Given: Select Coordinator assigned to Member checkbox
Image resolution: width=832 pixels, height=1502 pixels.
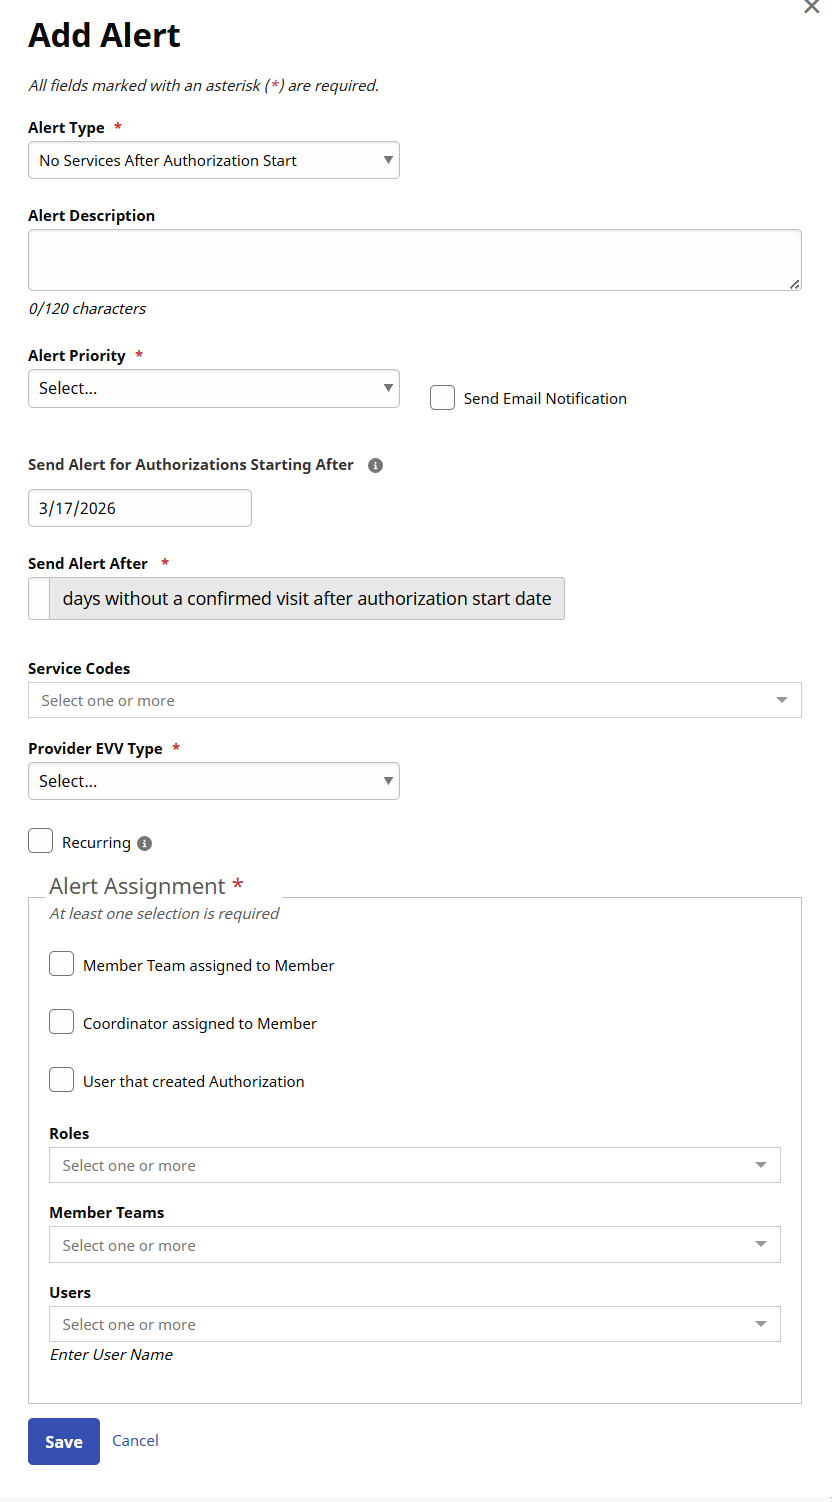Looking at the screenshot, I should point(62,1022).
